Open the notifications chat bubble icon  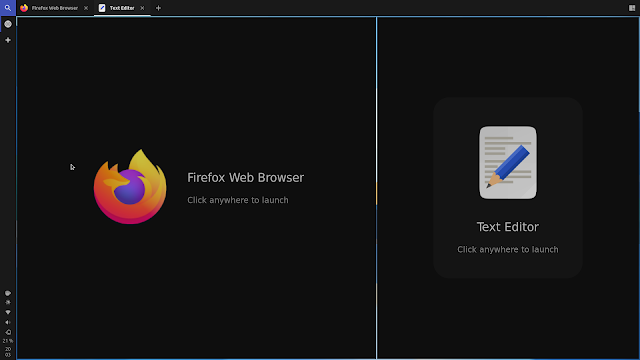tap(8, 293)
